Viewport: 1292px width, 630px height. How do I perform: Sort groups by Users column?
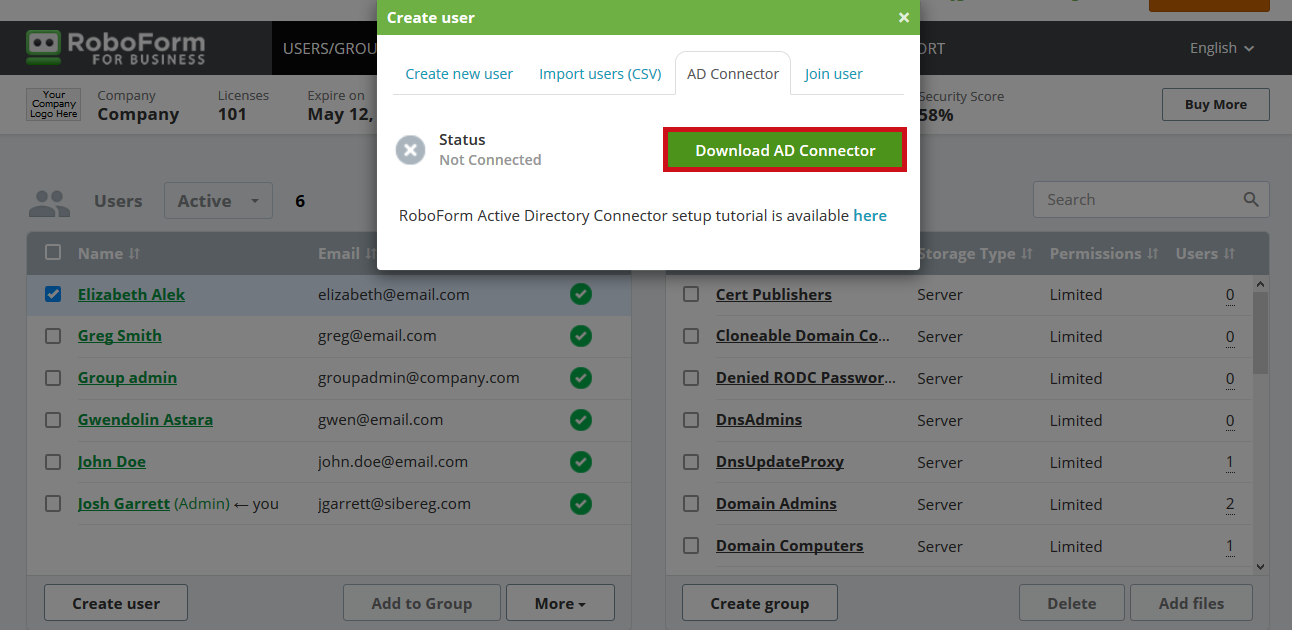tap(1205, 254)
